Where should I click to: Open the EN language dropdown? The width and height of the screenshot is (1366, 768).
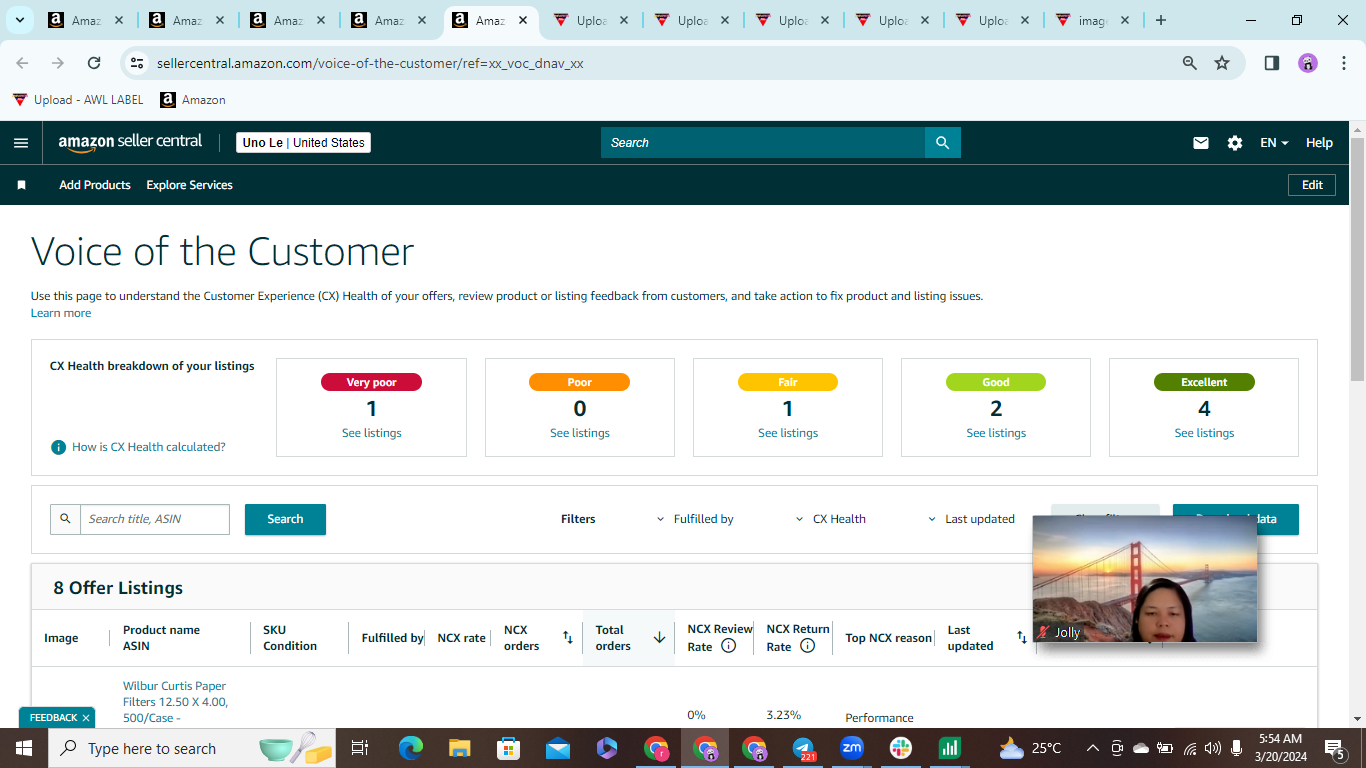pos(1274,143)
